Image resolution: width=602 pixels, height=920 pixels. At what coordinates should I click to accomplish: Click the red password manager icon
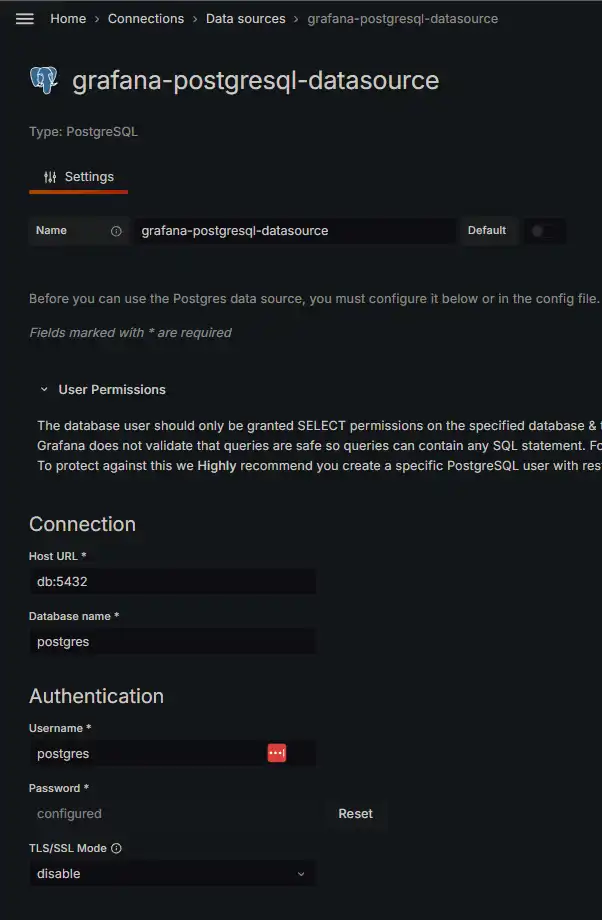pos(276,753)
